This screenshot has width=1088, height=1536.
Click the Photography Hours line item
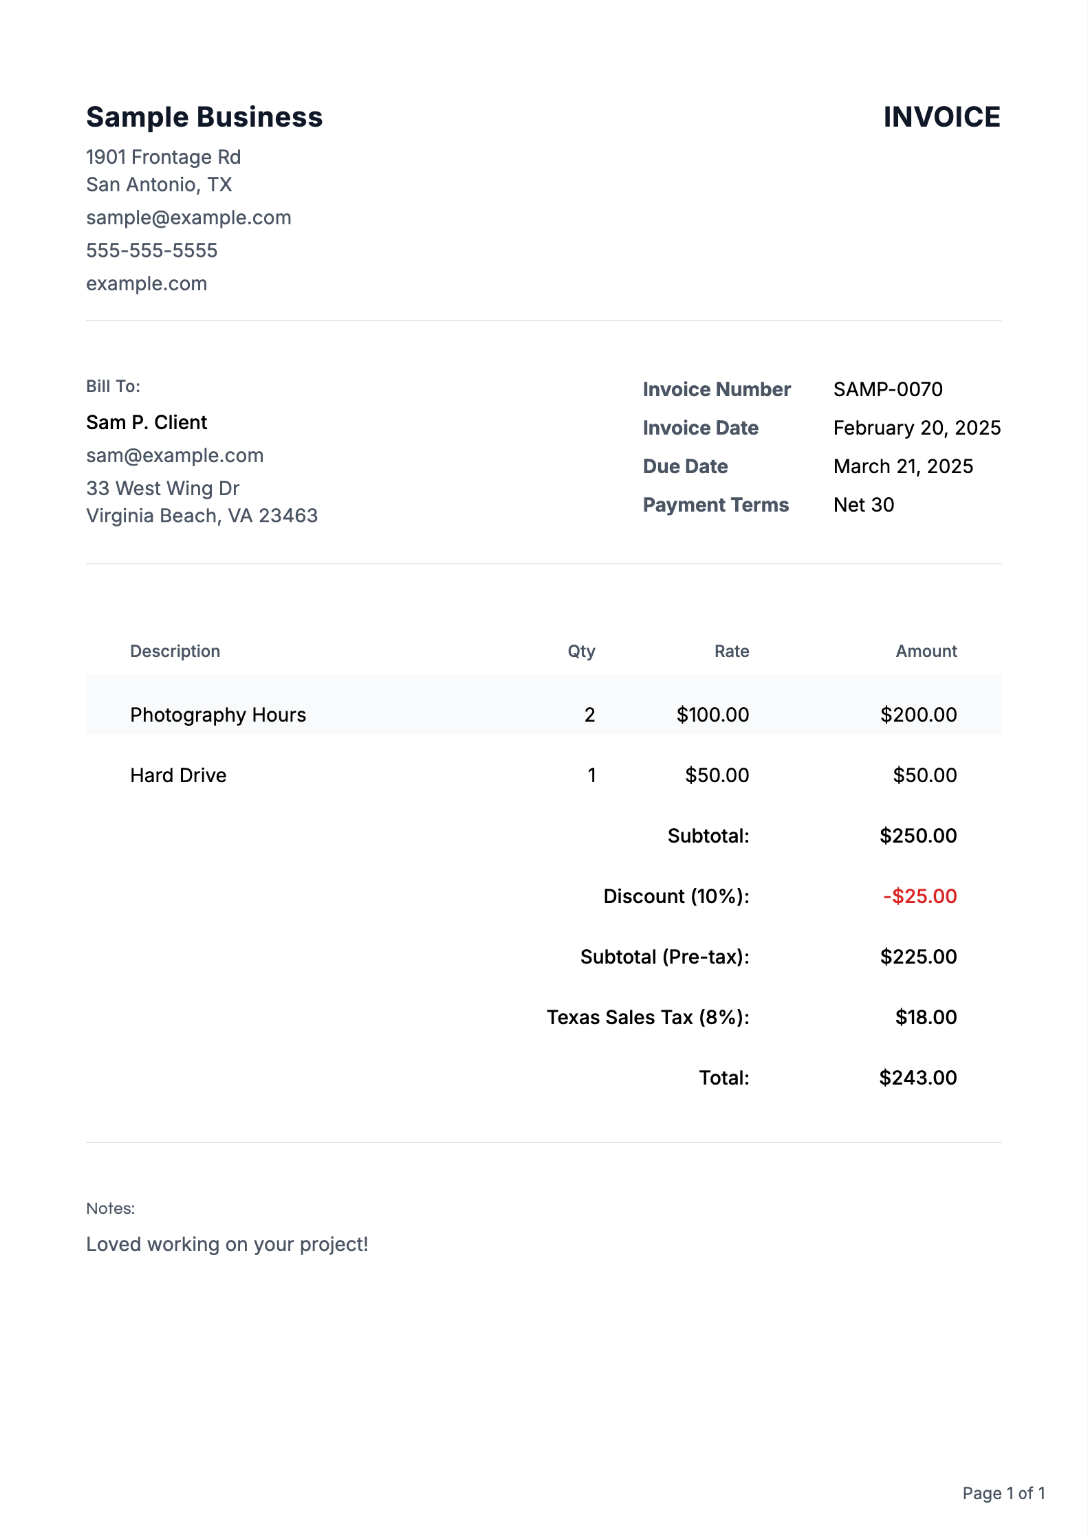[x=217, y=715]
